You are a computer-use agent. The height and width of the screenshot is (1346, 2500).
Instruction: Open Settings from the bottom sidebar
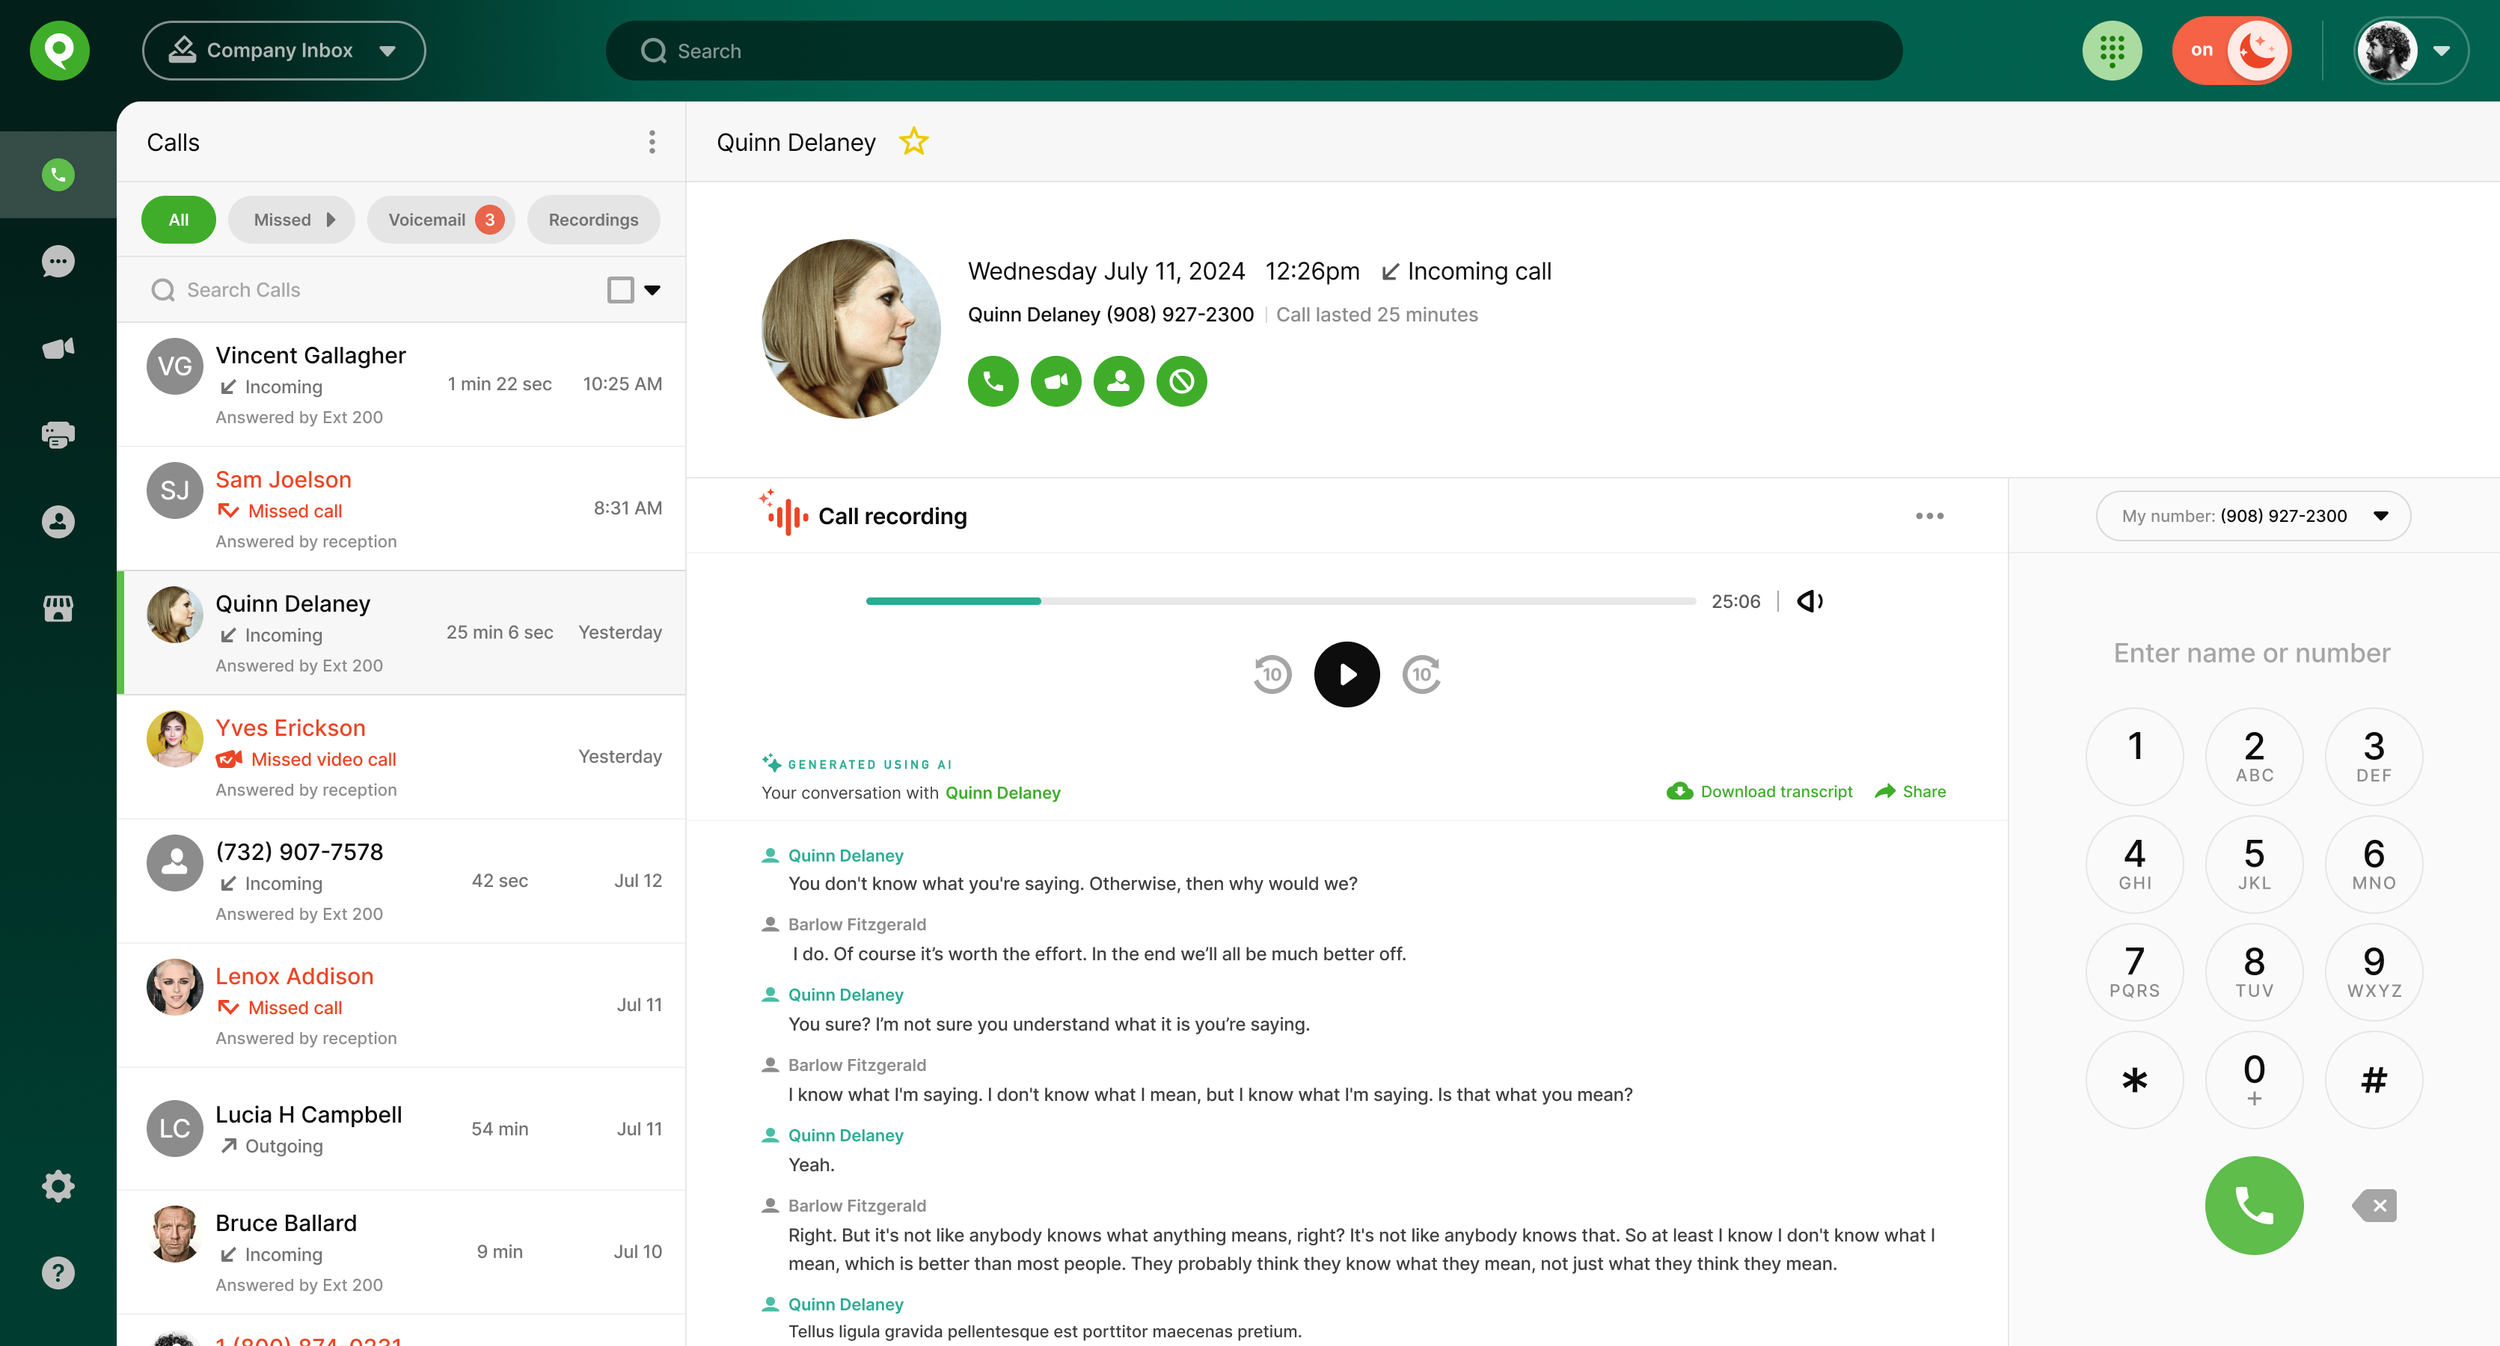tap(57, 1186)
